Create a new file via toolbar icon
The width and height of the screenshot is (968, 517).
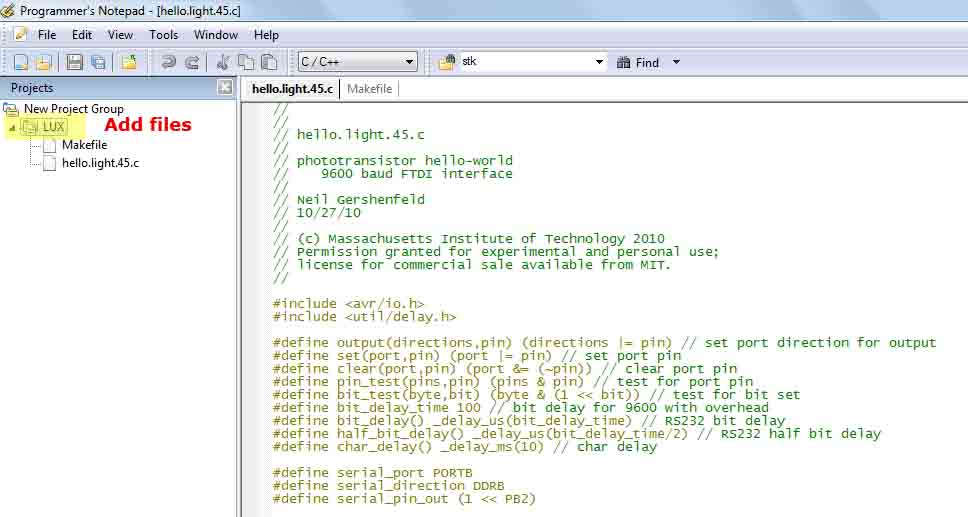point(21,62)
